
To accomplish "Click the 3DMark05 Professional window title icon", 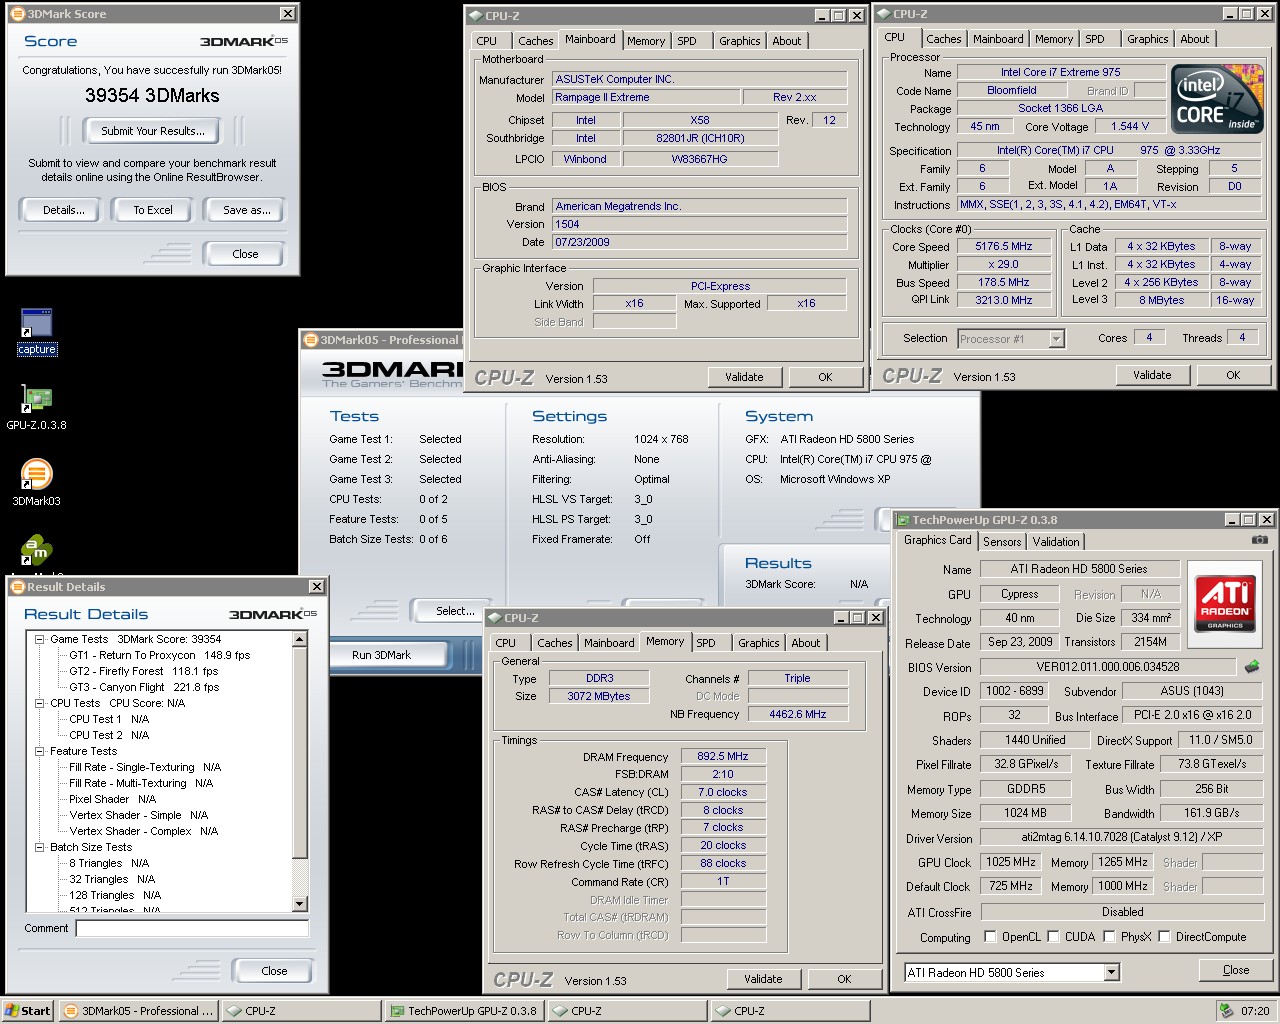I will click(x=310, y=340).
